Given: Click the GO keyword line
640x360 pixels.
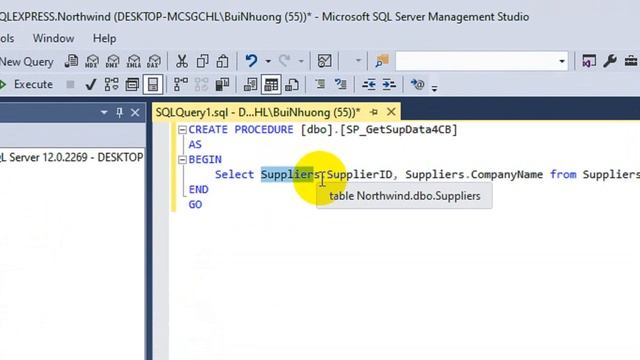Looking at the screenshot, I should pyautogui.click(x=195, y=204).
